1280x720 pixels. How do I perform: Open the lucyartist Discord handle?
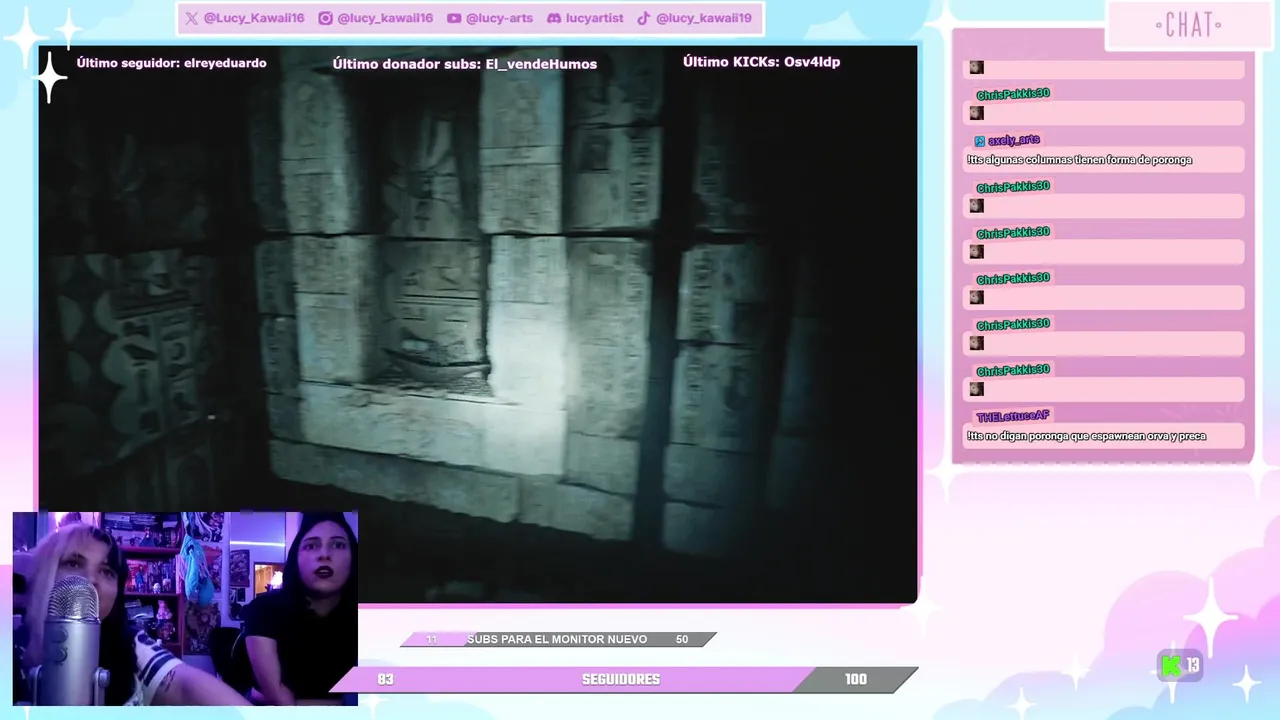594,18
